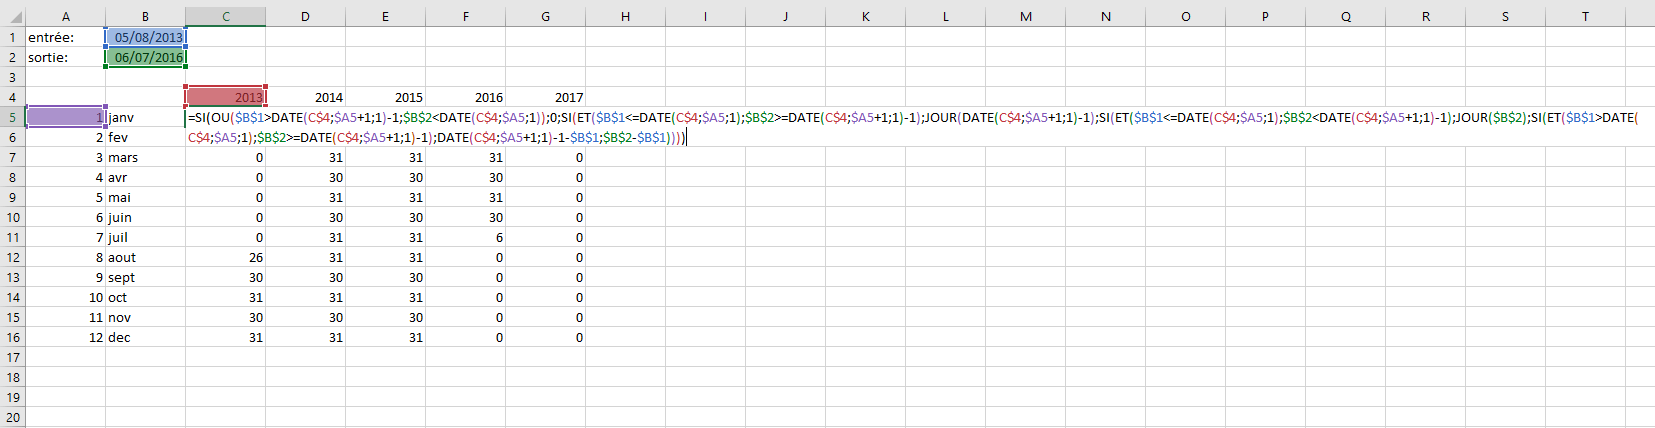Click the 2016 year heading cell
The height and width of the screenshot is (428, 1655).
(465, 97)
